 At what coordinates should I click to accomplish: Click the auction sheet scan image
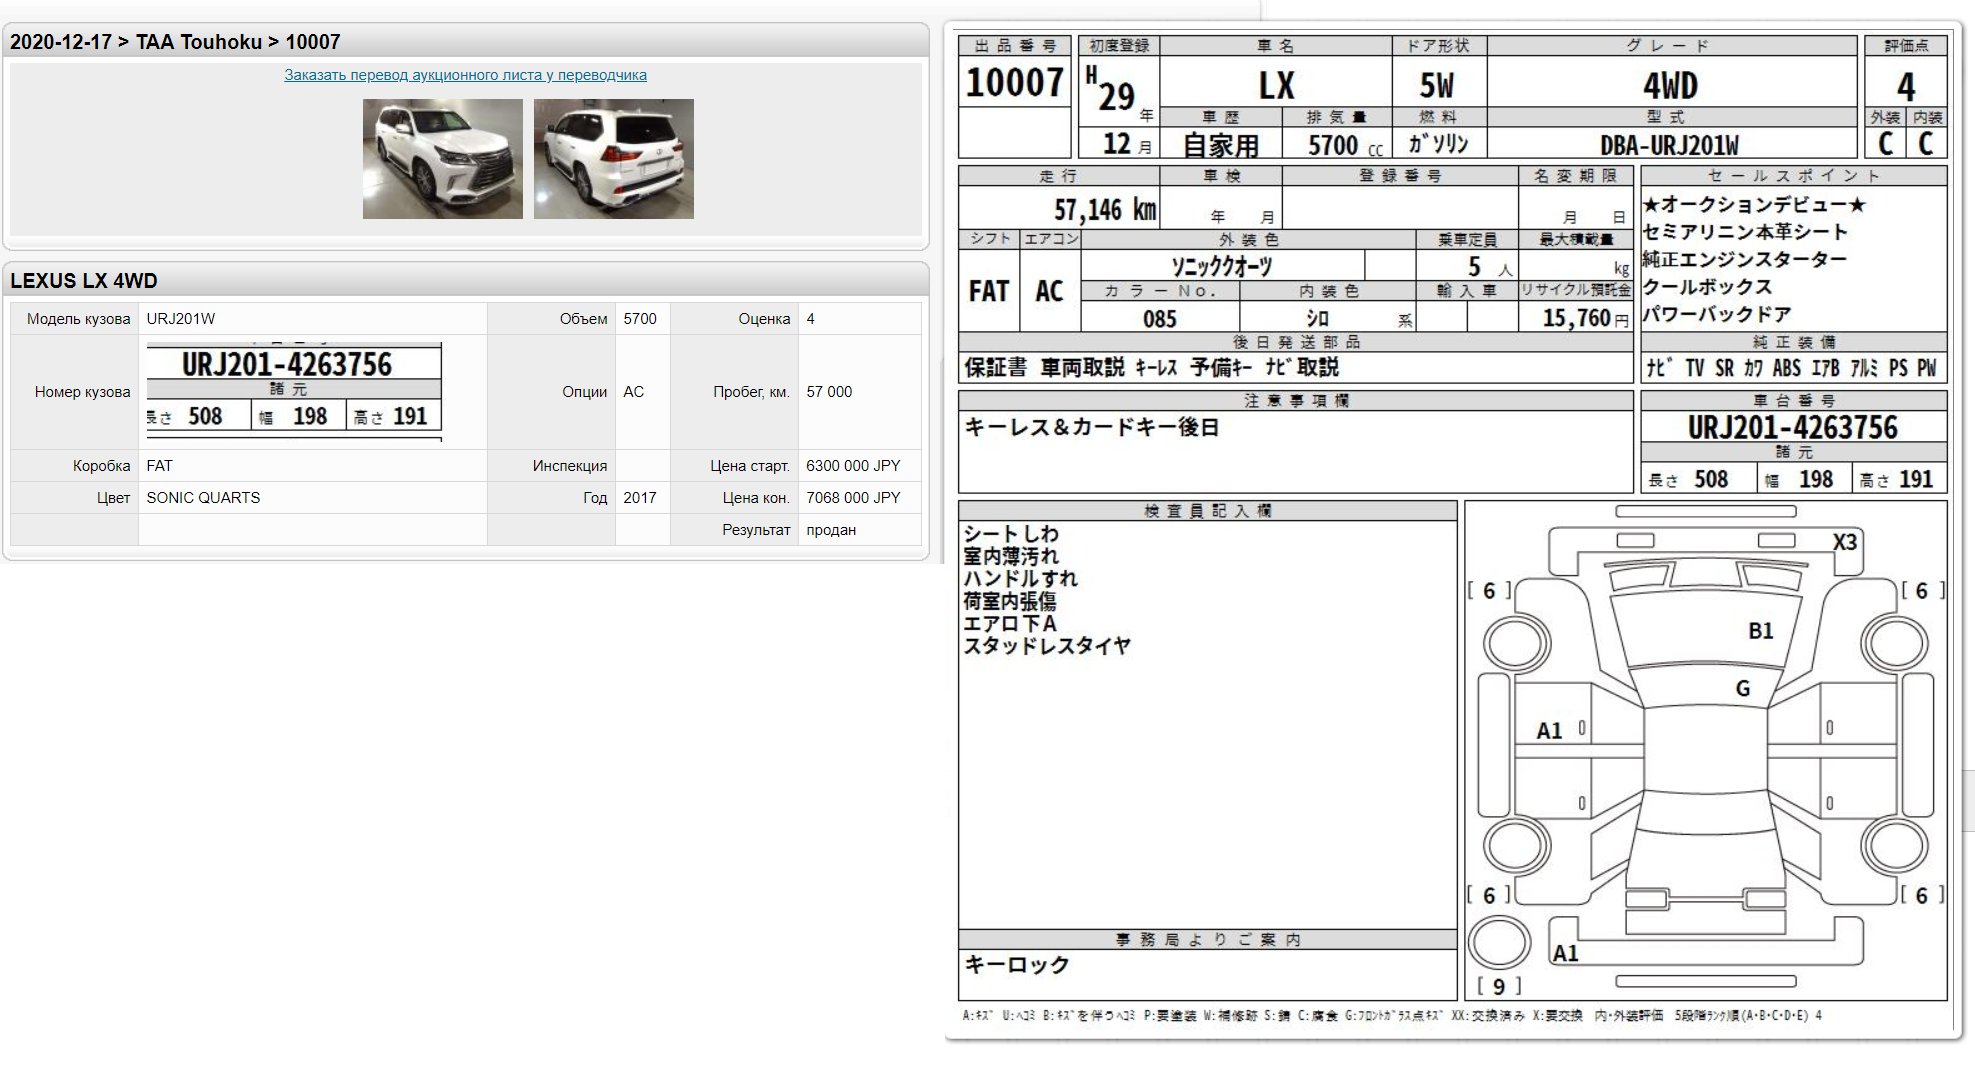1453,530
